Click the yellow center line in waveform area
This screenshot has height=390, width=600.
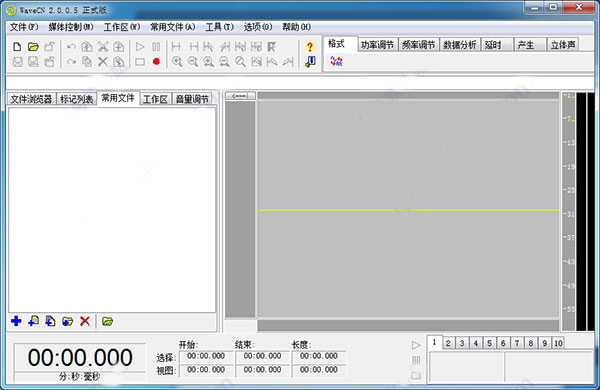tap(409, 210)
